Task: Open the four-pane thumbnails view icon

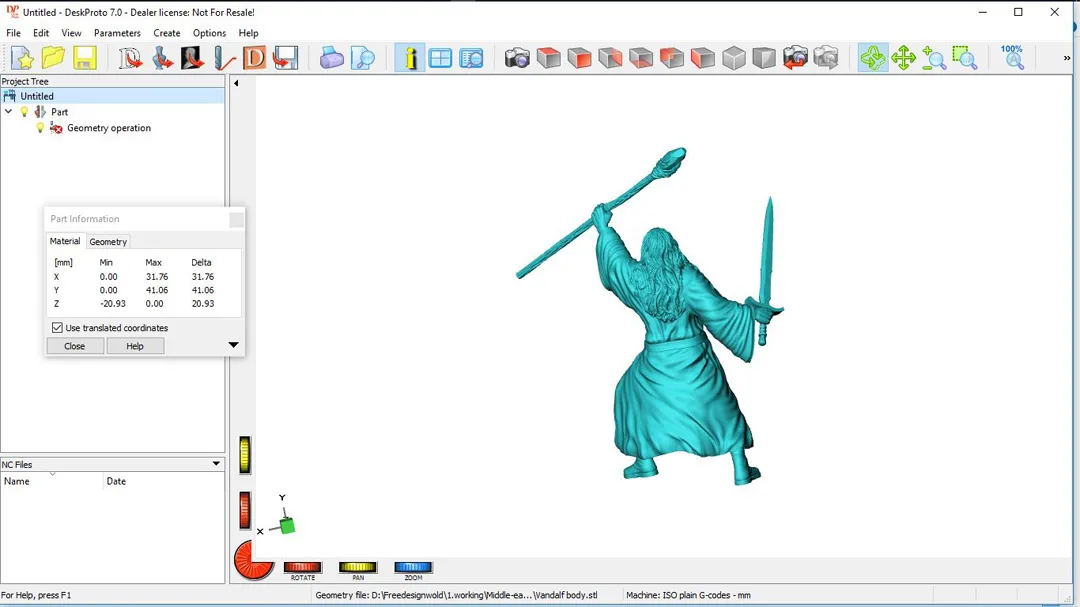Action: click(x=440, y=58)
